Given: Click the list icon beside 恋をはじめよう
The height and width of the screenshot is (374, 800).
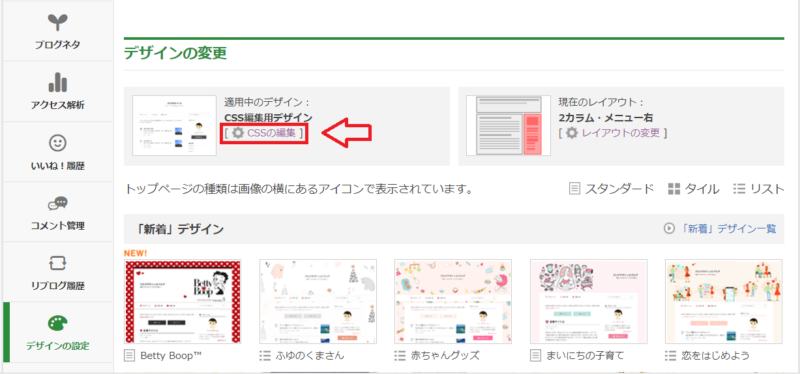Looking at the screenshot, I should click(x=670, y=355).
